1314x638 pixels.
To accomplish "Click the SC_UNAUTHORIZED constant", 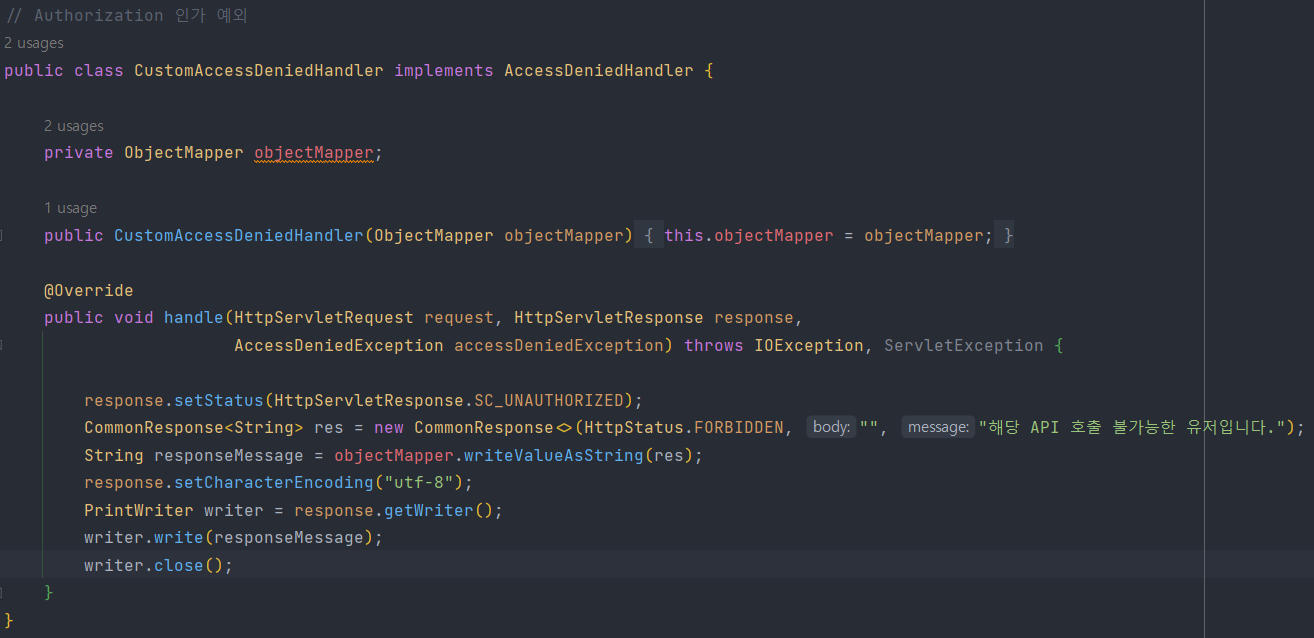I will [x=548, y=400].
